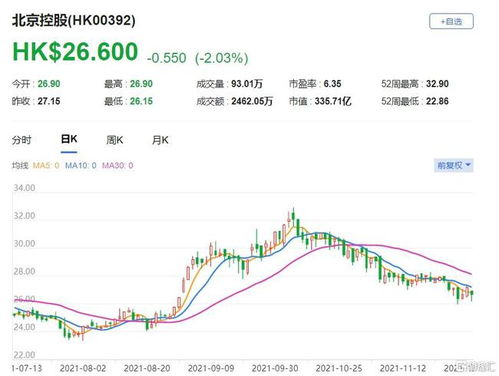This screenshot has width=499, height=376.
Task: Click the 2021-08-02 date axis marker
Action: 83,368
